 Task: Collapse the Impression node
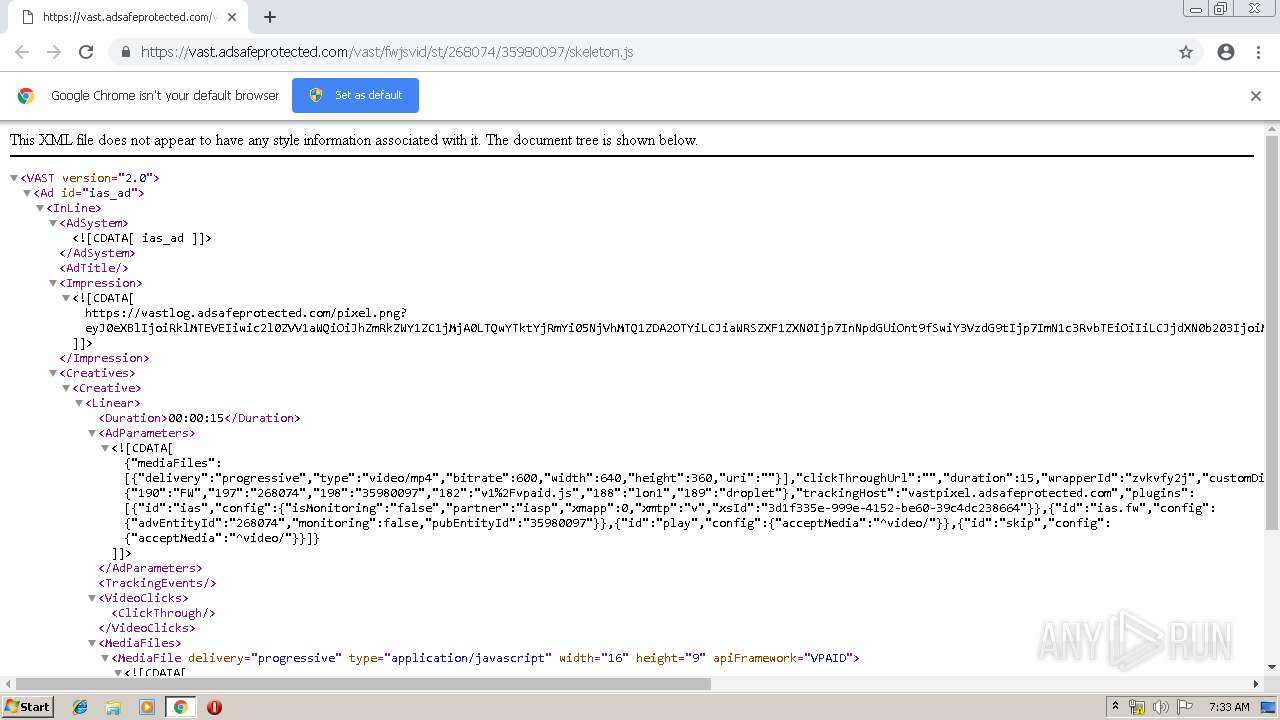click(53, 283)
